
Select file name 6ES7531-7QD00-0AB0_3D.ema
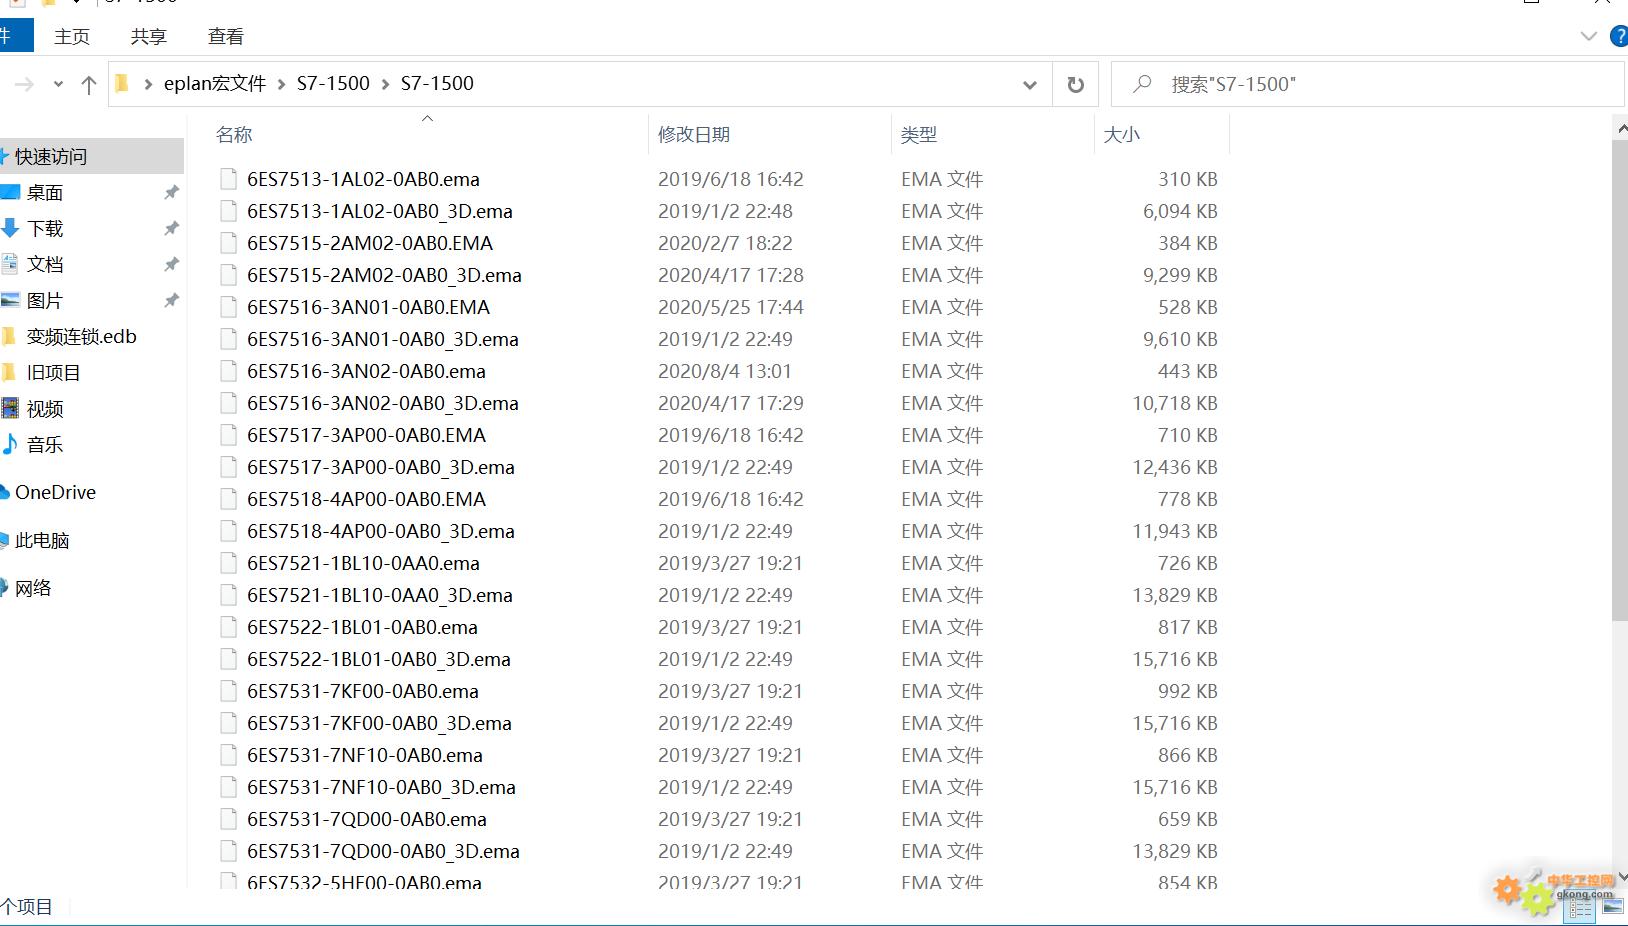(x=383, y=851)
